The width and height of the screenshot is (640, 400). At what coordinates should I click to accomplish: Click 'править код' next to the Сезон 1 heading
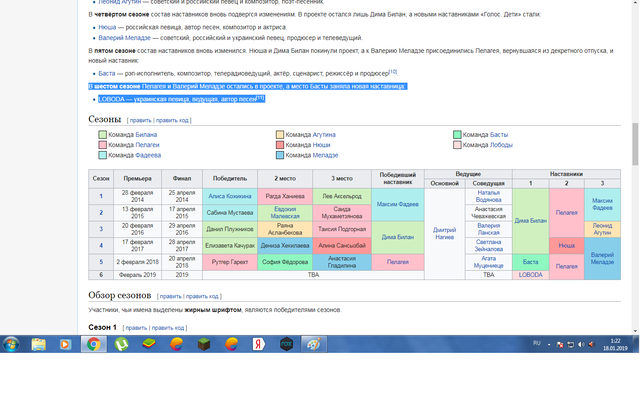pos(168,328)
